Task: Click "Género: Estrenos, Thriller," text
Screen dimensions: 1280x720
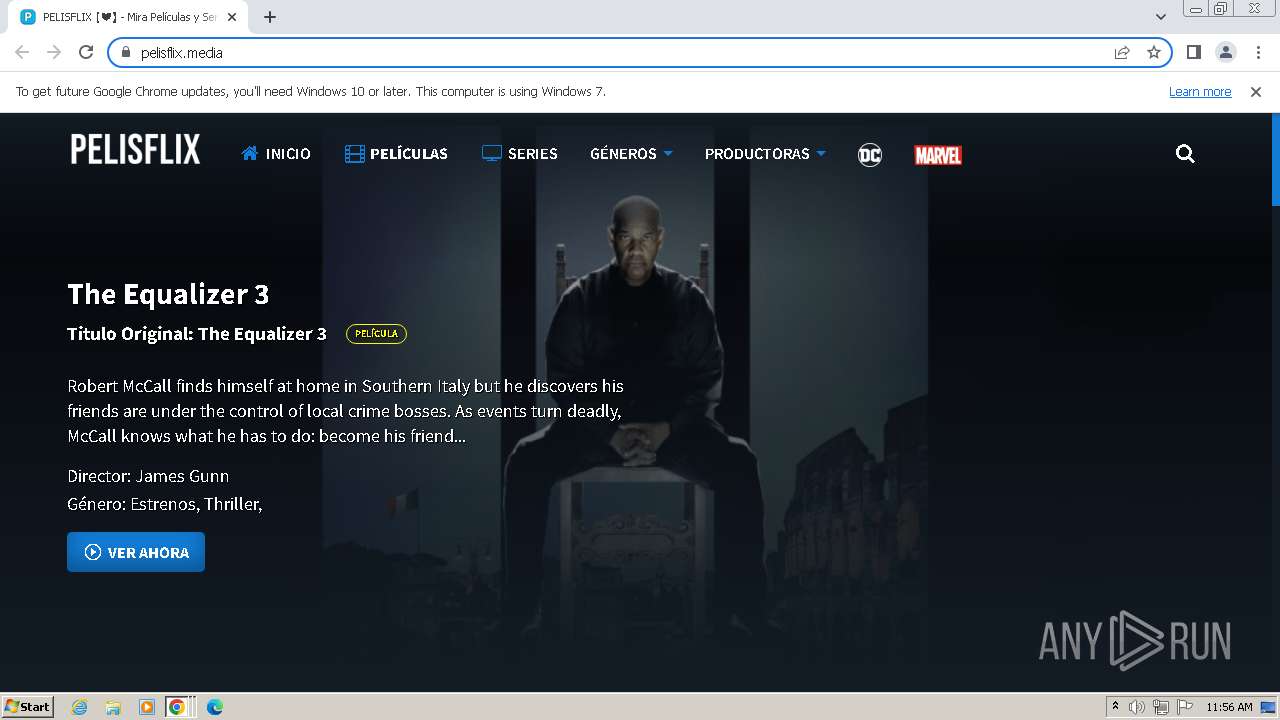Action: [165, 504]
